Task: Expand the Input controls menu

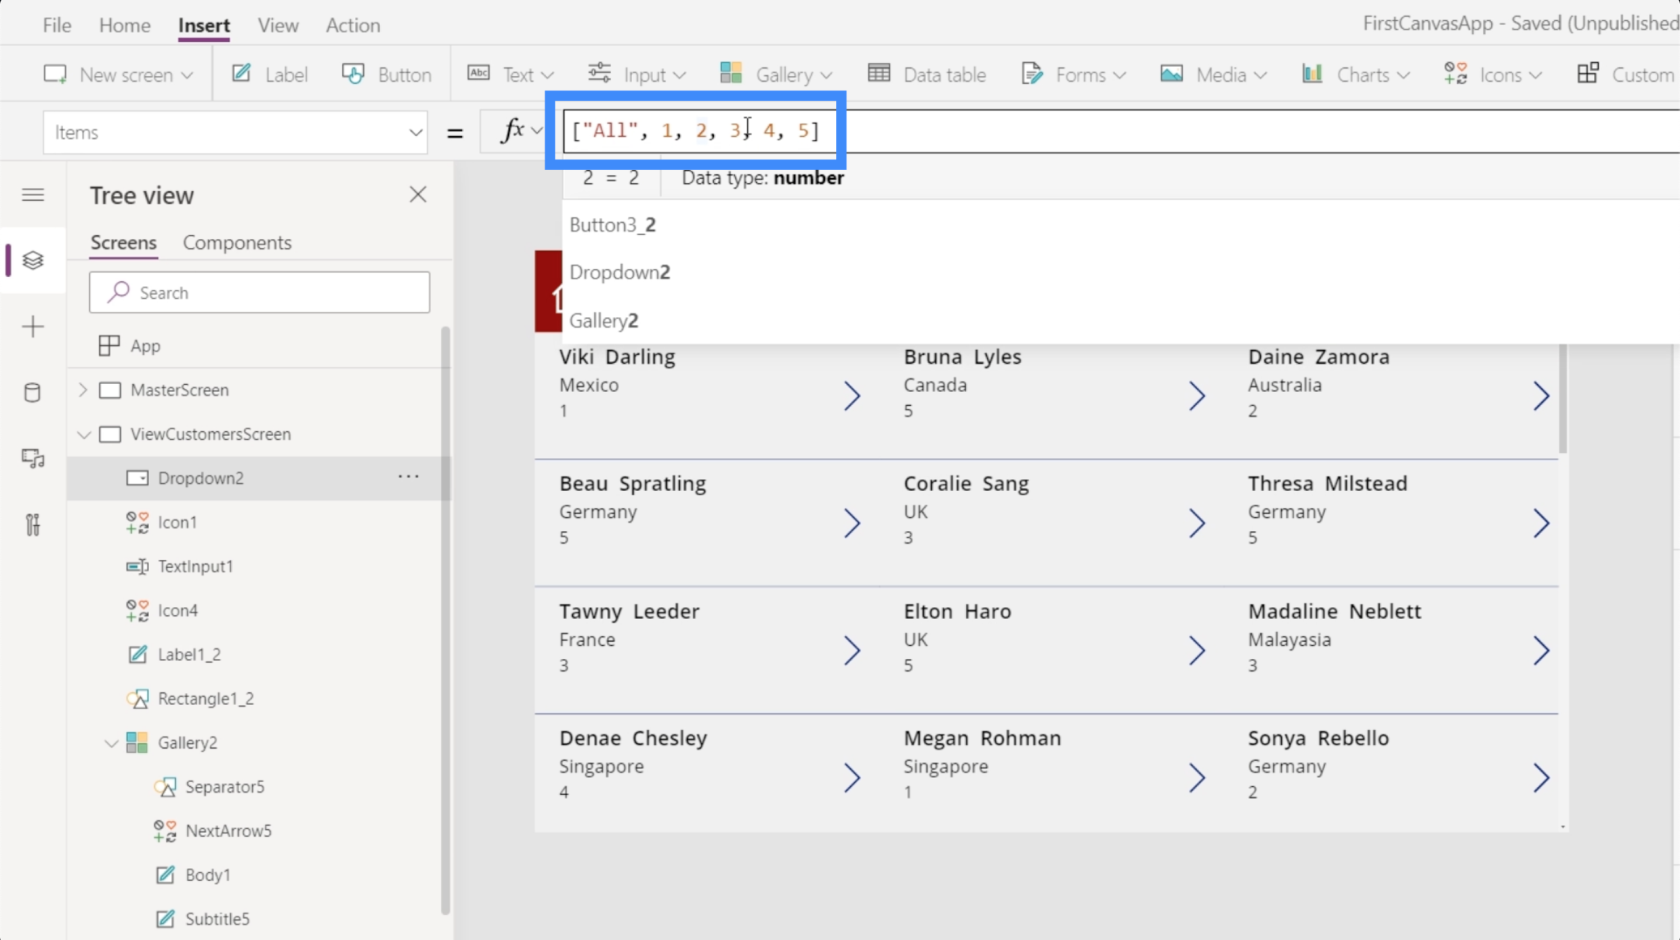Action: [x=637, y=74]
